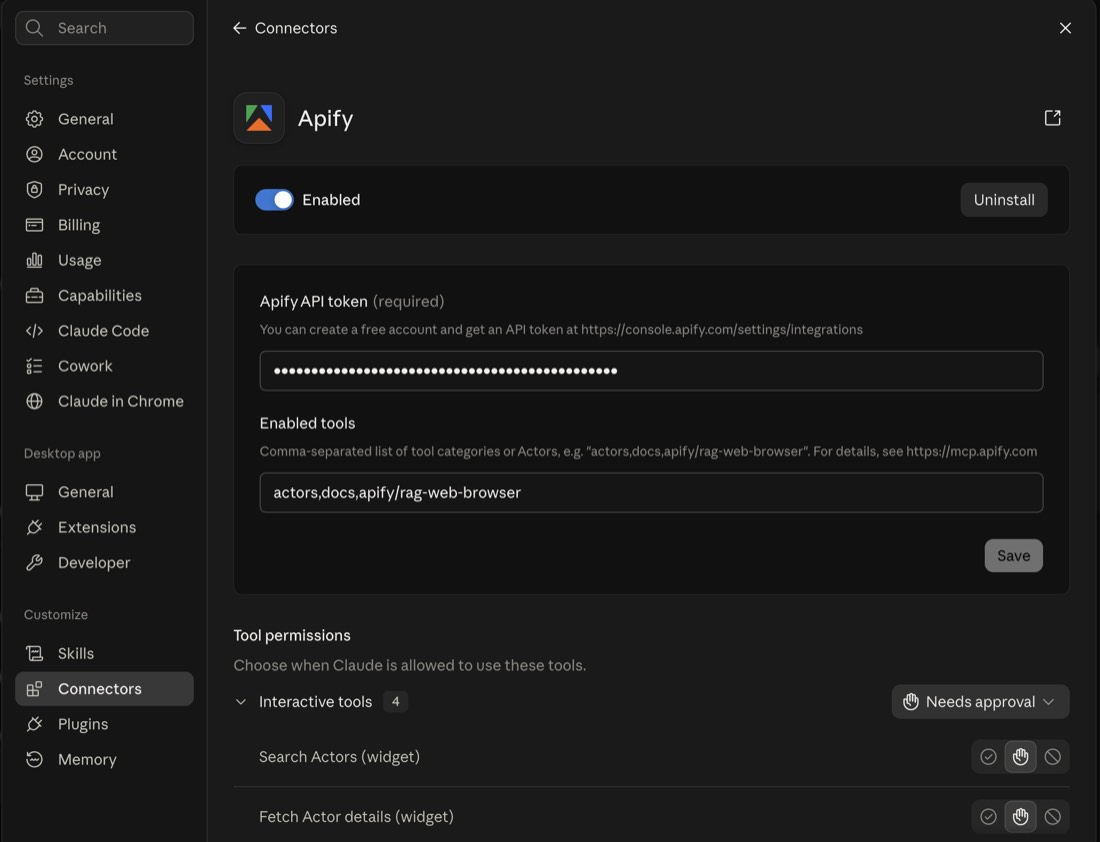Click the Privacy shield icon
Image resolution: width=1100 pixels, height=842 pixels.
(34, 189)
